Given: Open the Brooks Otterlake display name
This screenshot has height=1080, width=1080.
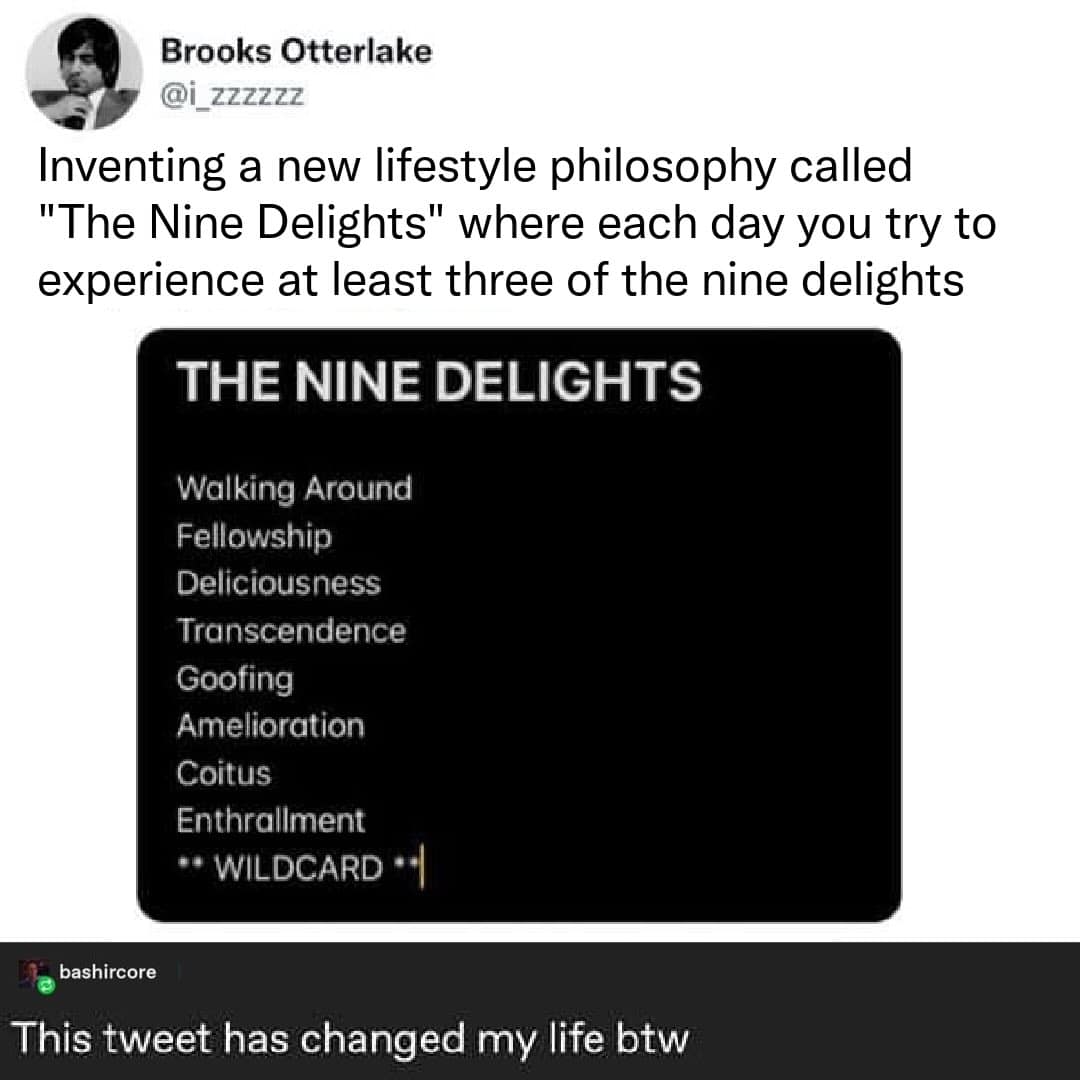Looking at the screenshot, I should [x=296, y=52].
